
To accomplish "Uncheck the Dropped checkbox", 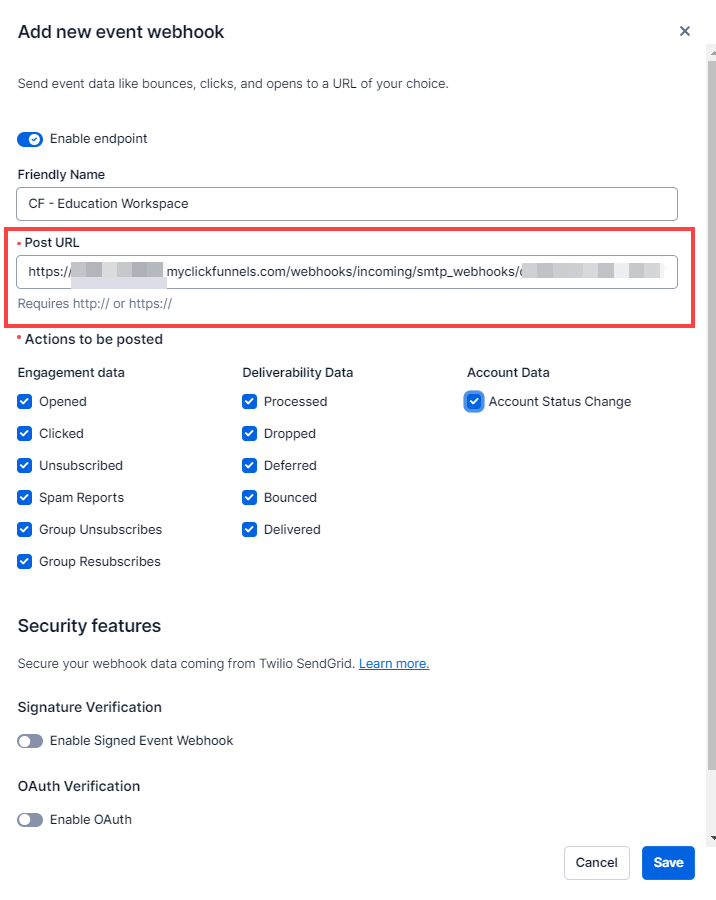I will [249, 433].
